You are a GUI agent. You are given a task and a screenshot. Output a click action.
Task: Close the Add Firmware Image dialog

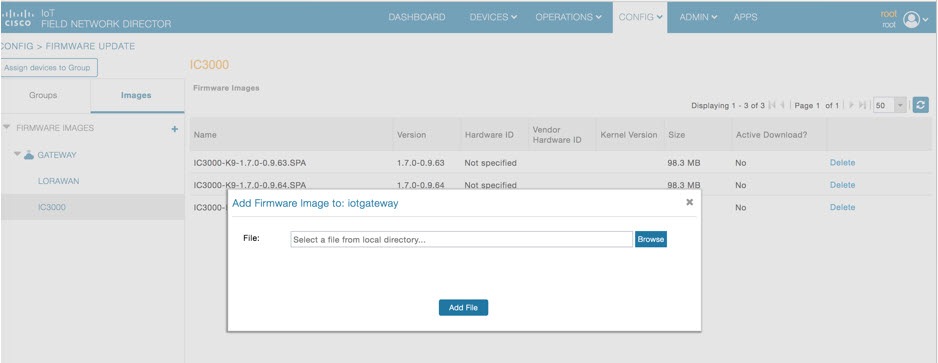pos(689,202)
